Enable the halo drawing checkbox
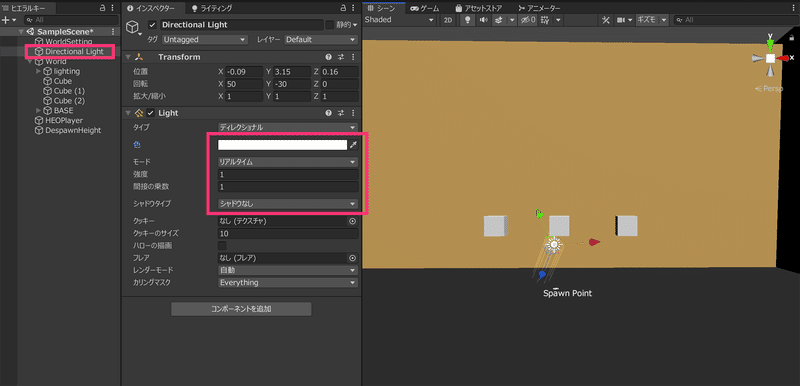This screenshot has width=800, height=386. click(222, 246)
